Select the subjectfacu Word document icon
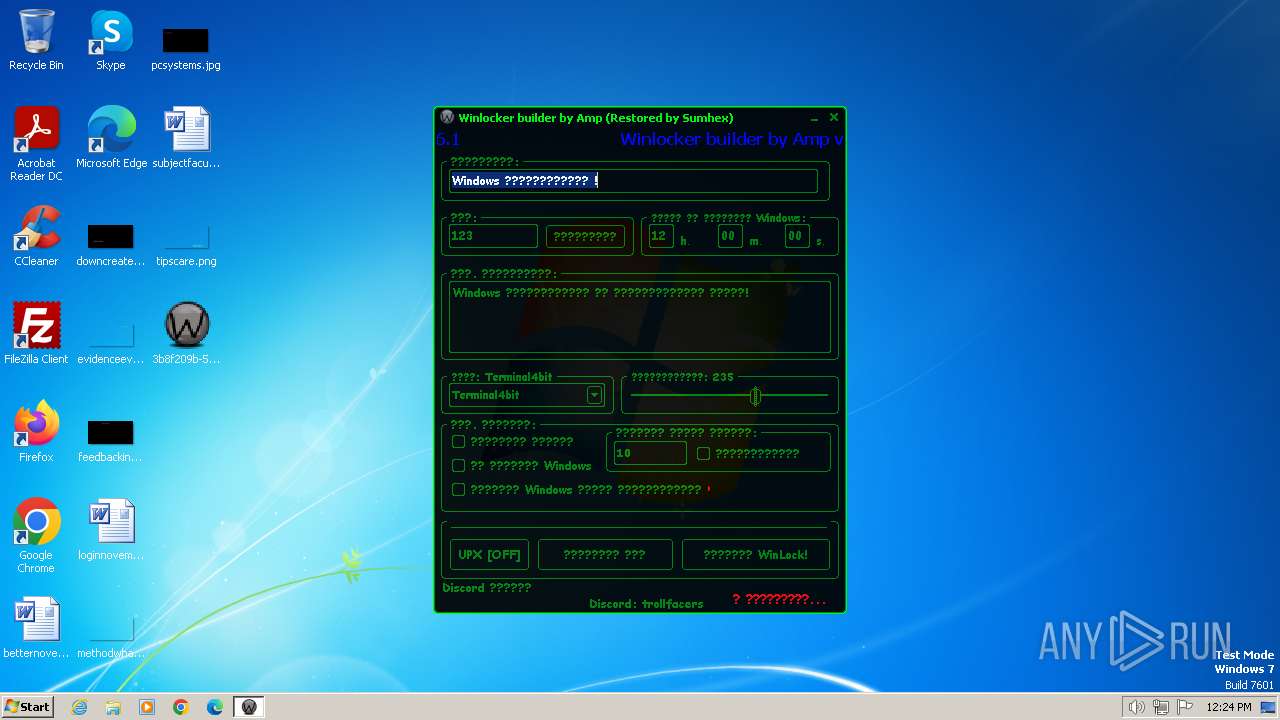Viewport: 1280px width, 720px height. tap(186, 138)
